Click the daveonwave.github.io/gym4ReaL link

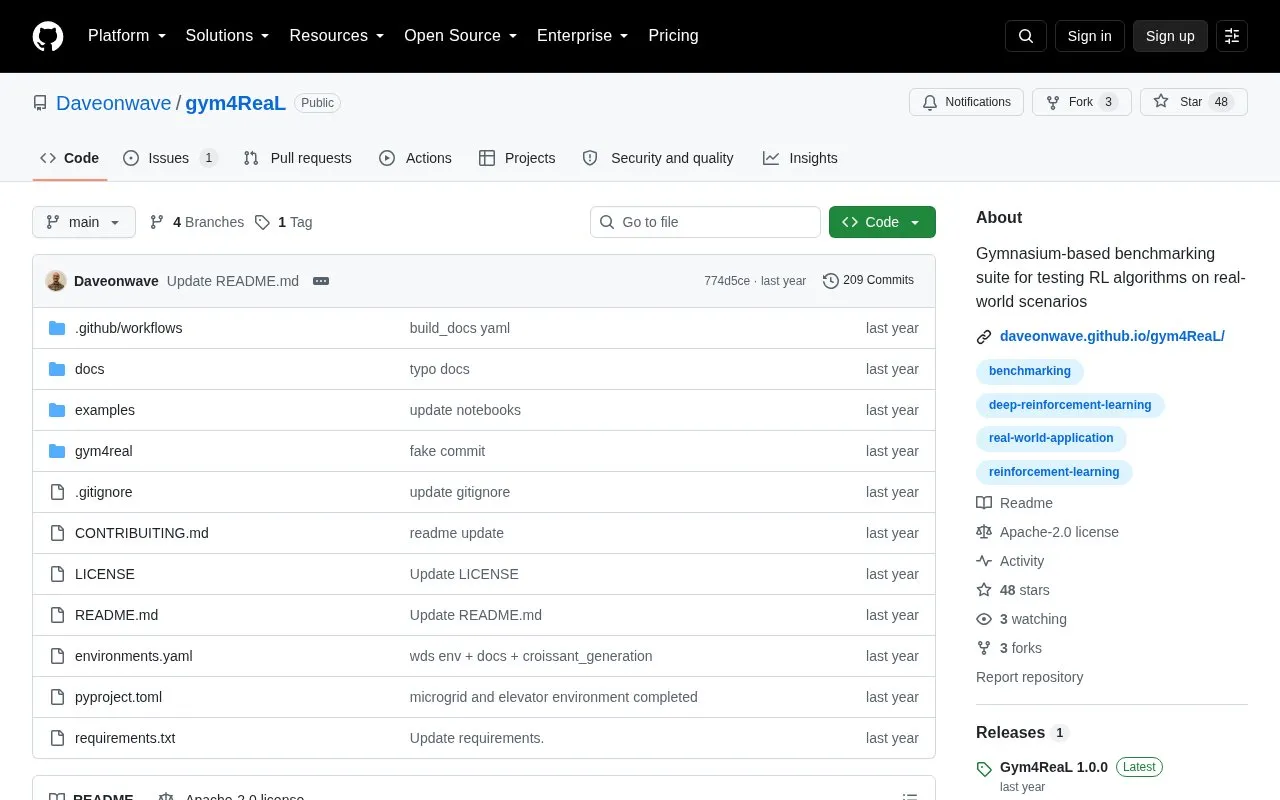[1112, 336]
